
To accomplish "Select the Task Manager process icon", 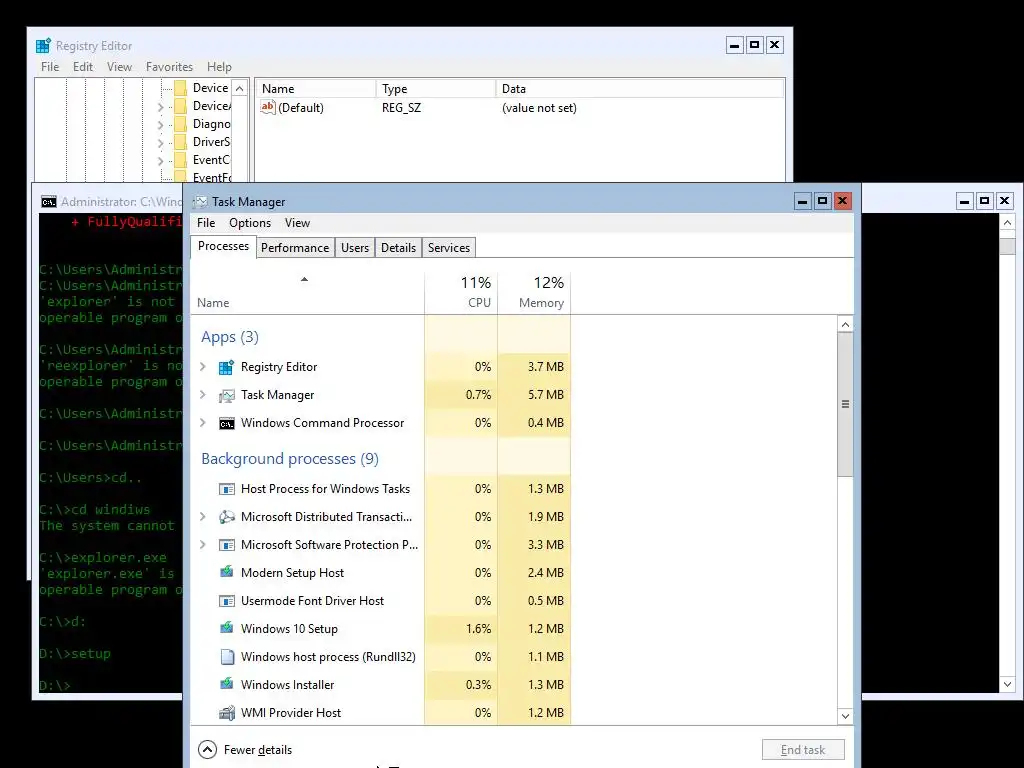I will click(x=226, y=395).
